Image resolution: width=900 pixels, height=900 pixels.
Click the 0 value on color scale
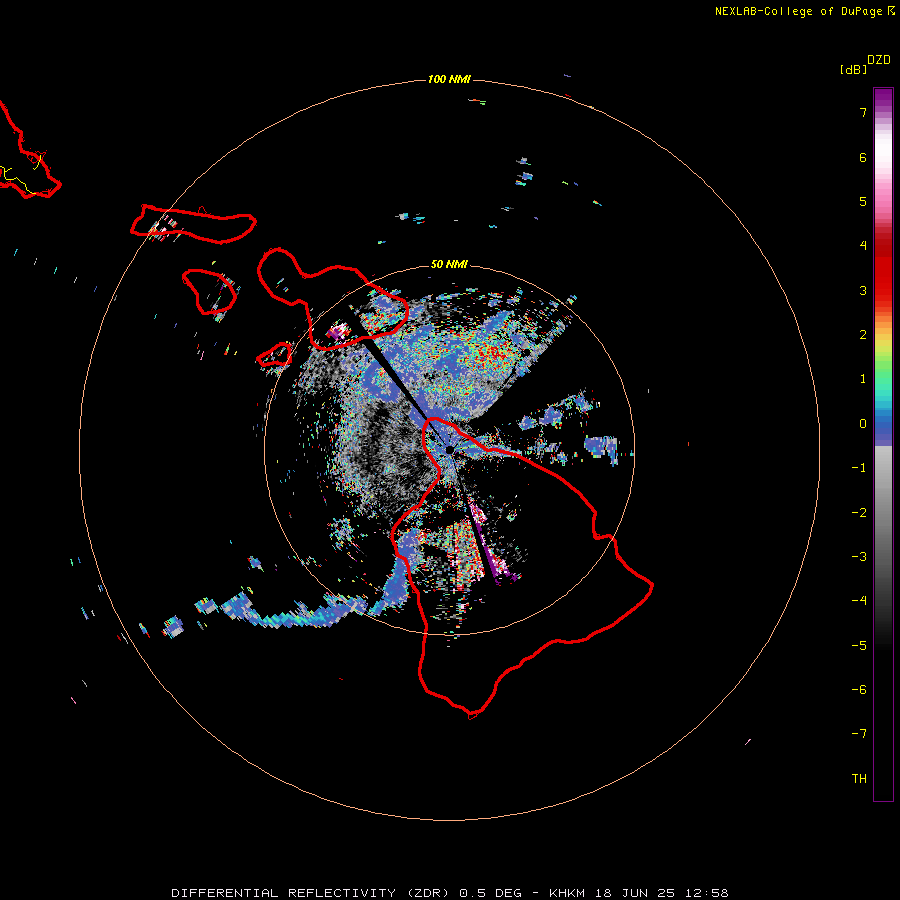click(x=863, y=424)
